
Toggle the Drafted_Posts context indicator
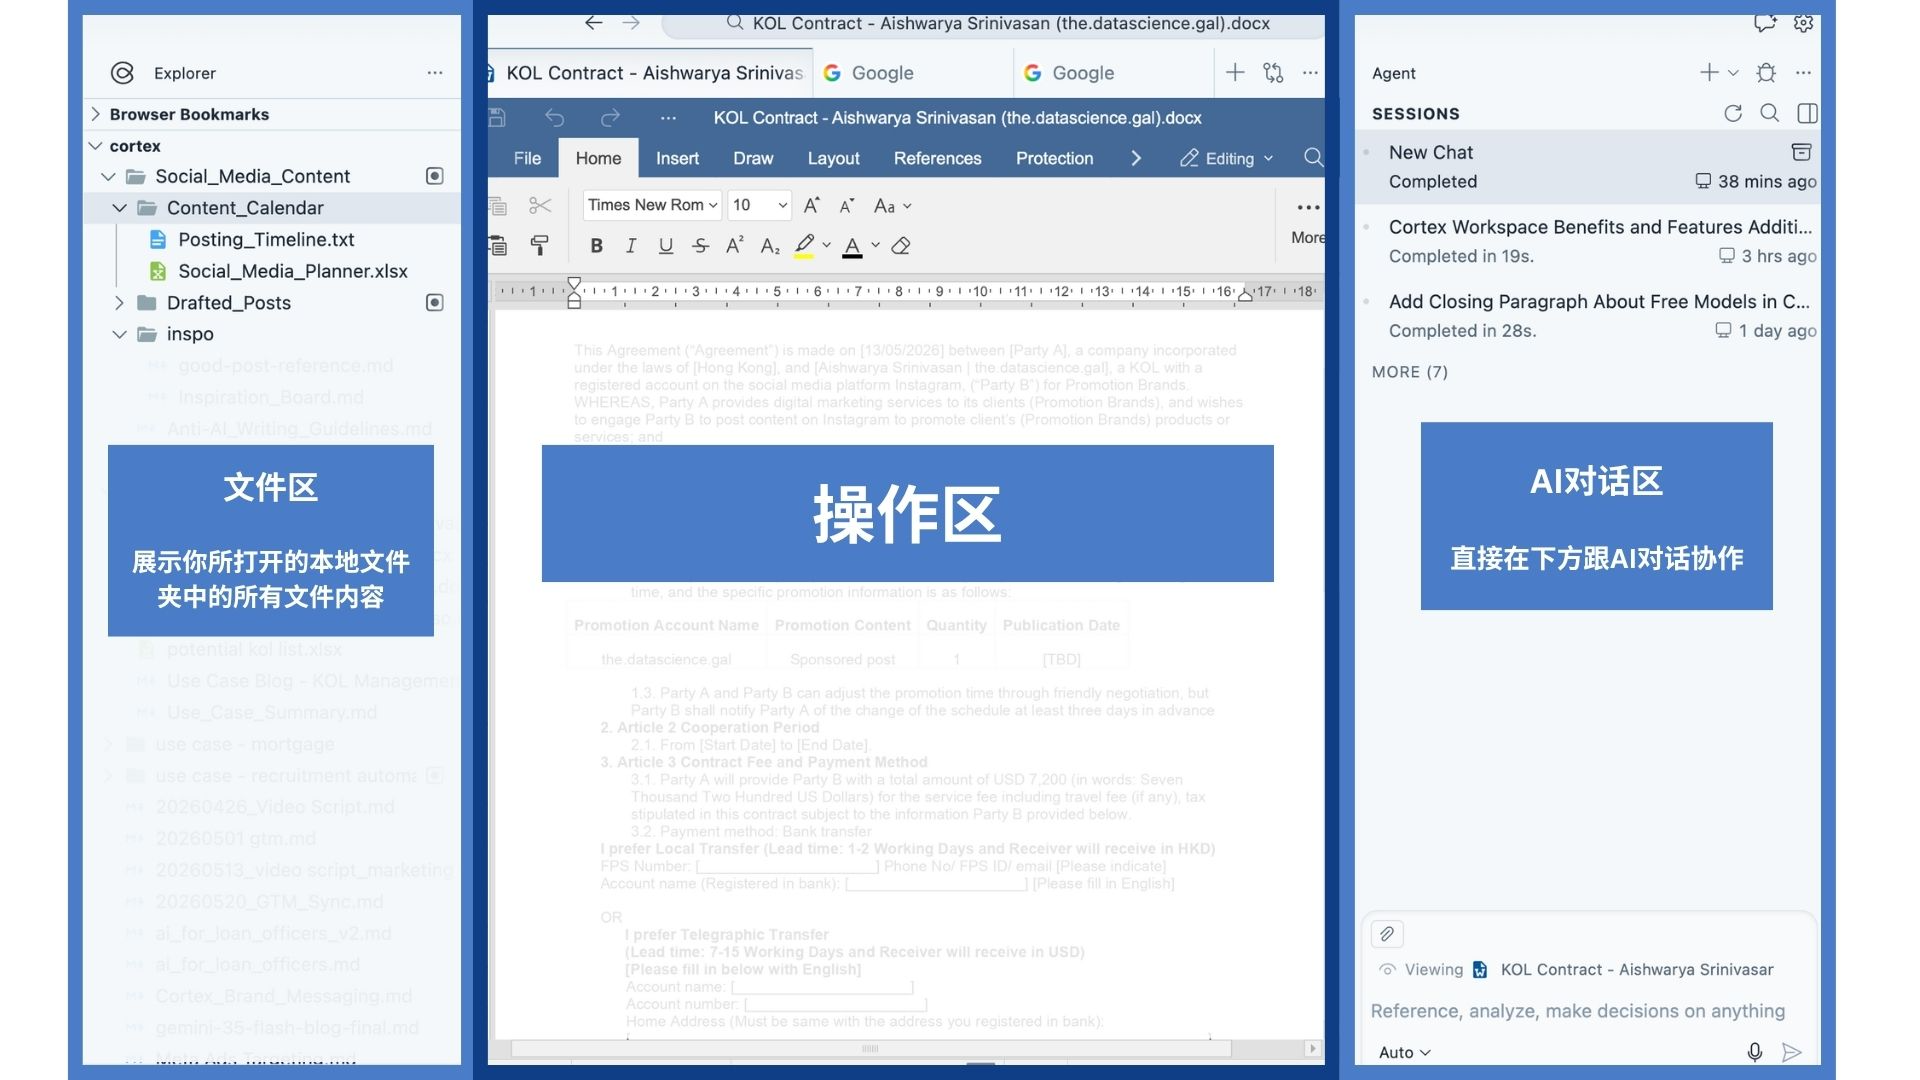[x=435, y=302]
